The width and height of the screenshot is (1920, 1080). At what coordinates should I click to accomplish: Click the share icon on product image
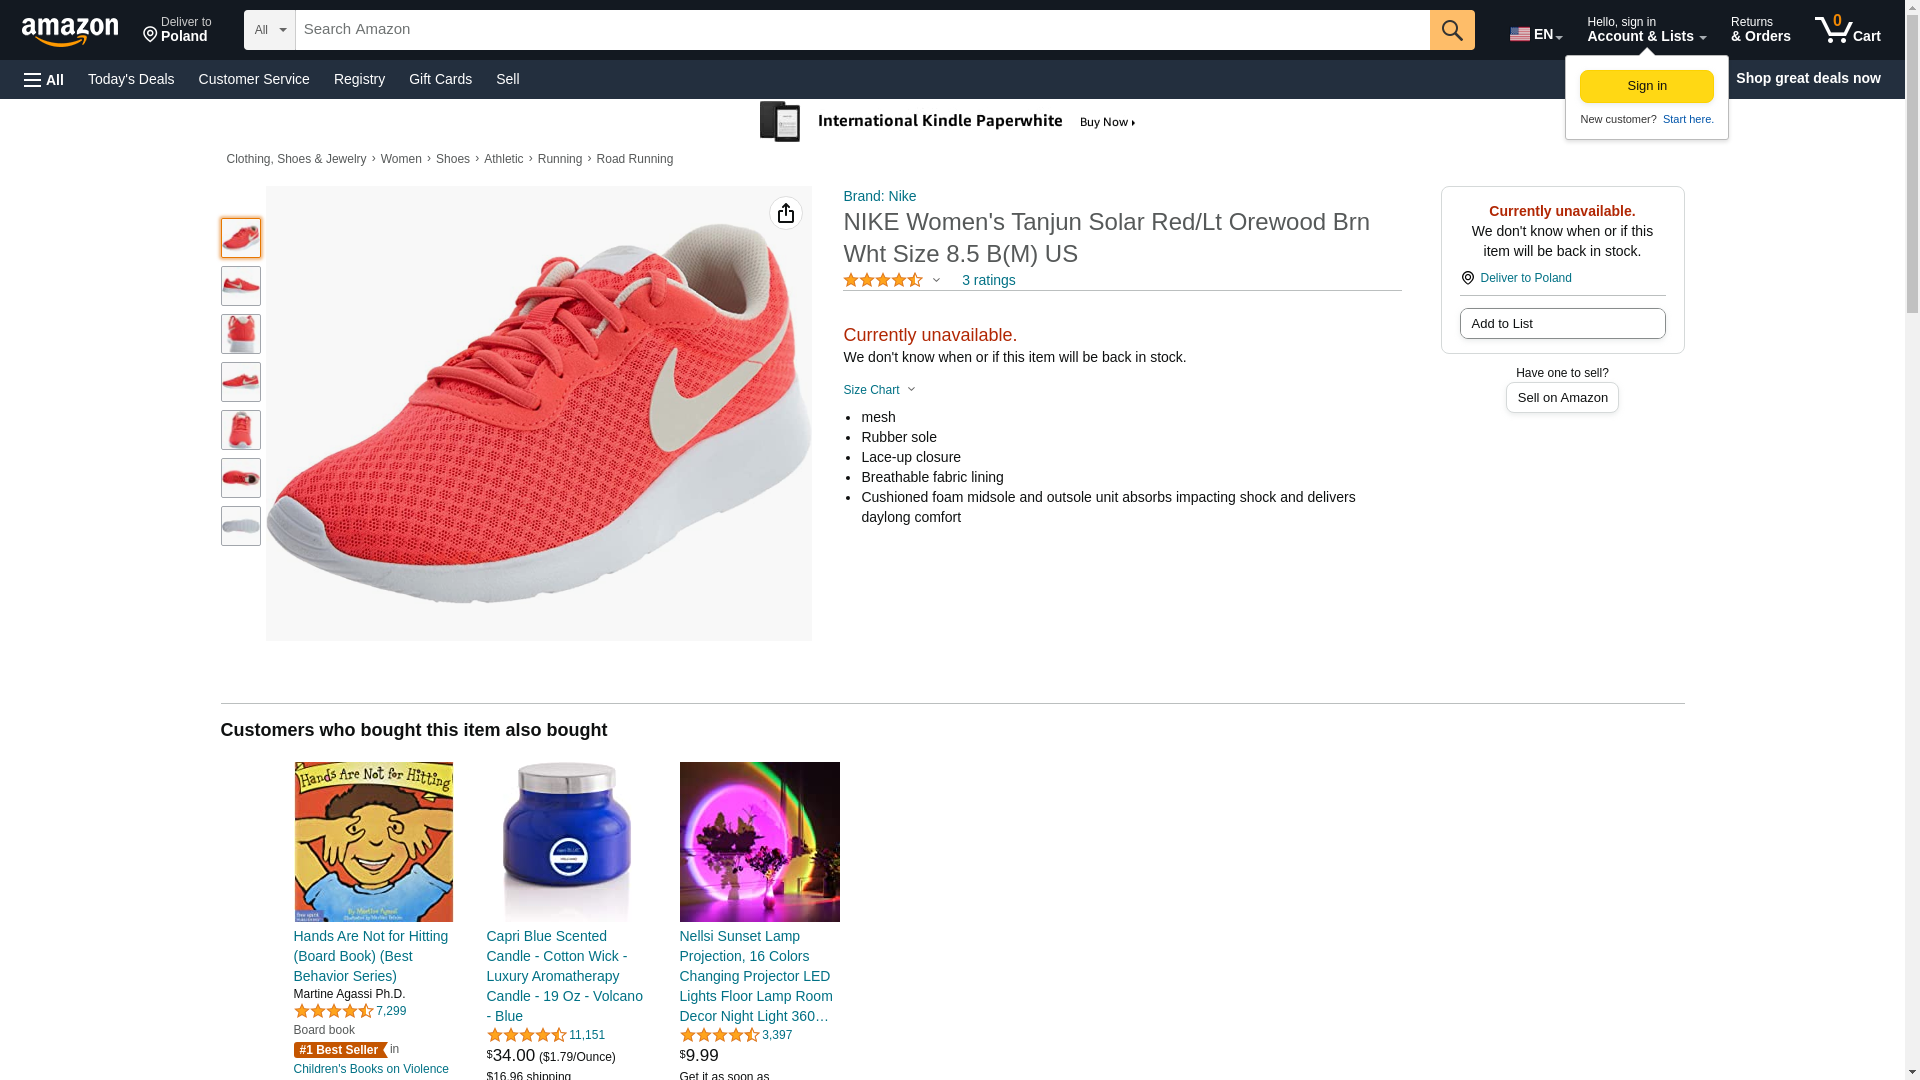[785, 213]
